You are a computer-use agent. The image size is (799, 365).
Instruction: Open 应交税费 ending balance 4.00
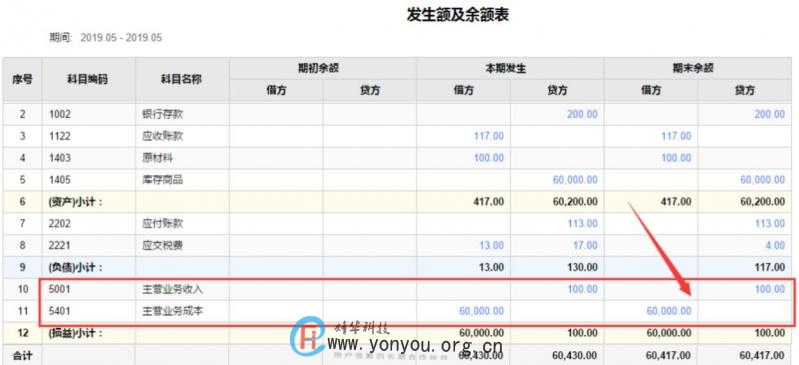click(x=775, y=246)
